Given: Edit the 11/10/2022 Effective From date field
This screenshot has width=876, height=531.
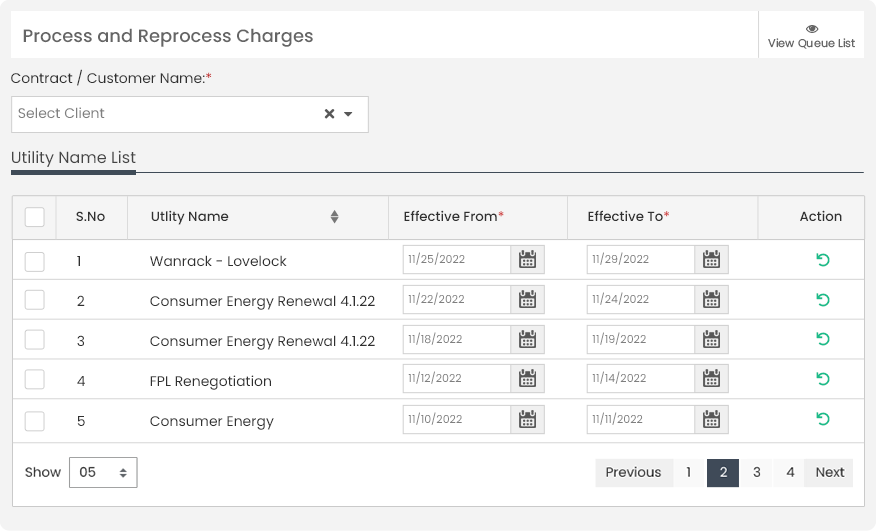Looking at the screenshot, I should [456, 419].
